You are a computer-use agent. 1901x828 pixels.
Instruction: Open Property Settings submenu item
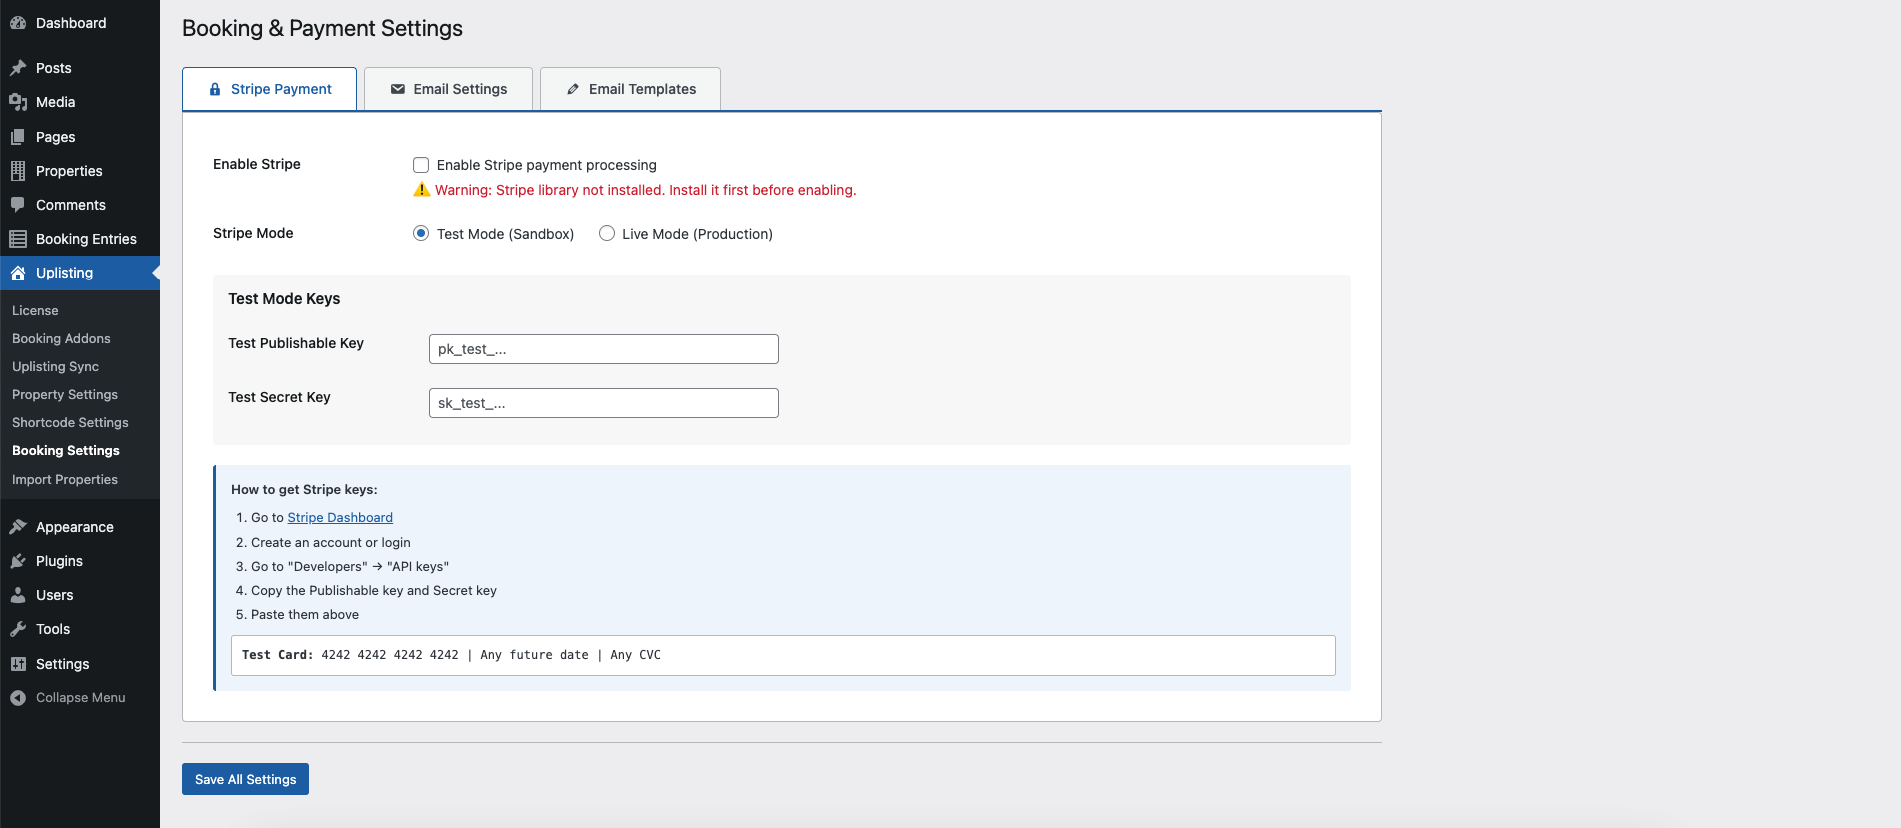click(65, 395)
